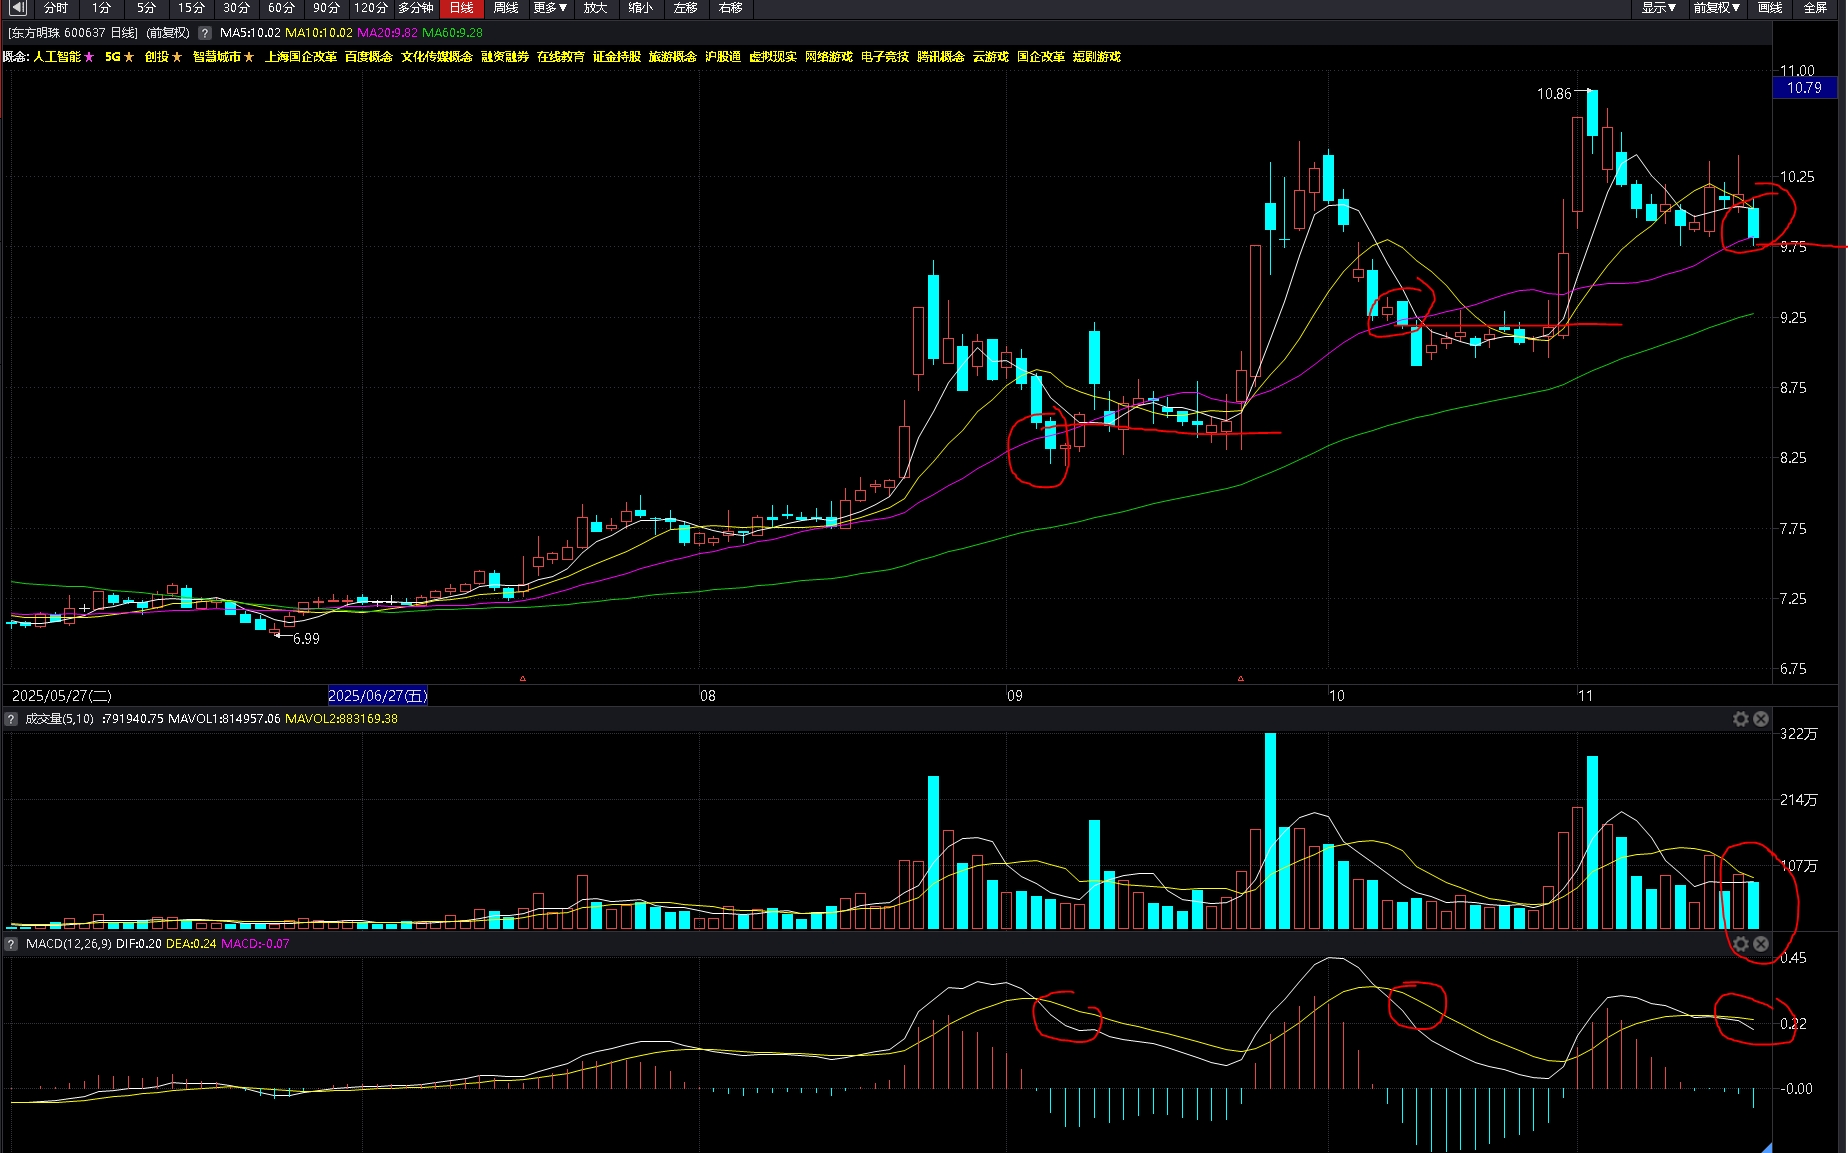Select the 90分 period tab
This screenshot has height=1153, width=1848.
point(326,8)
